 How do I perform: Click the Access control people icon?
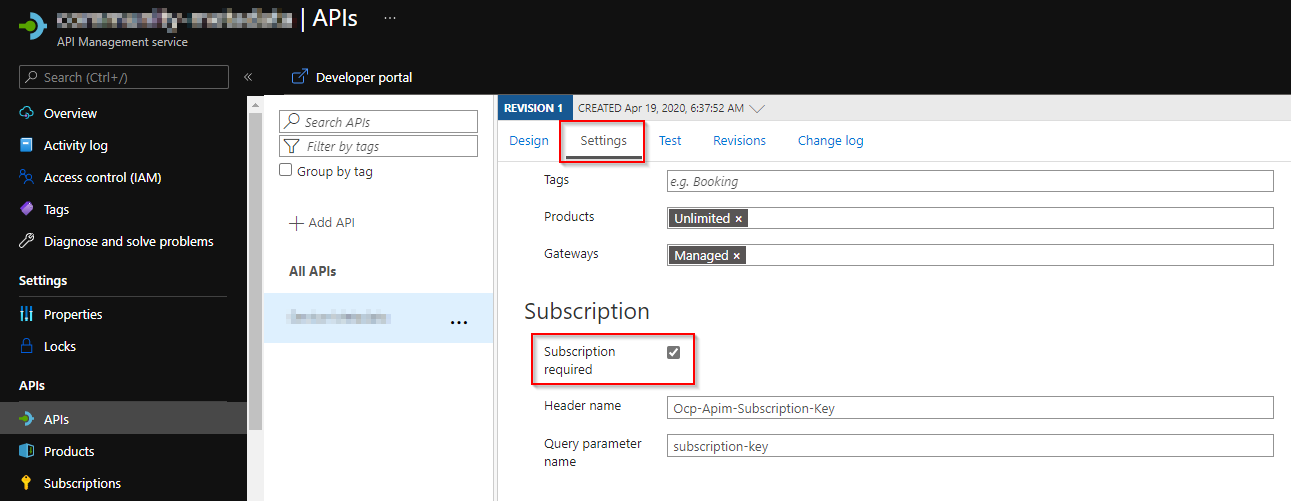pos(27,177)
